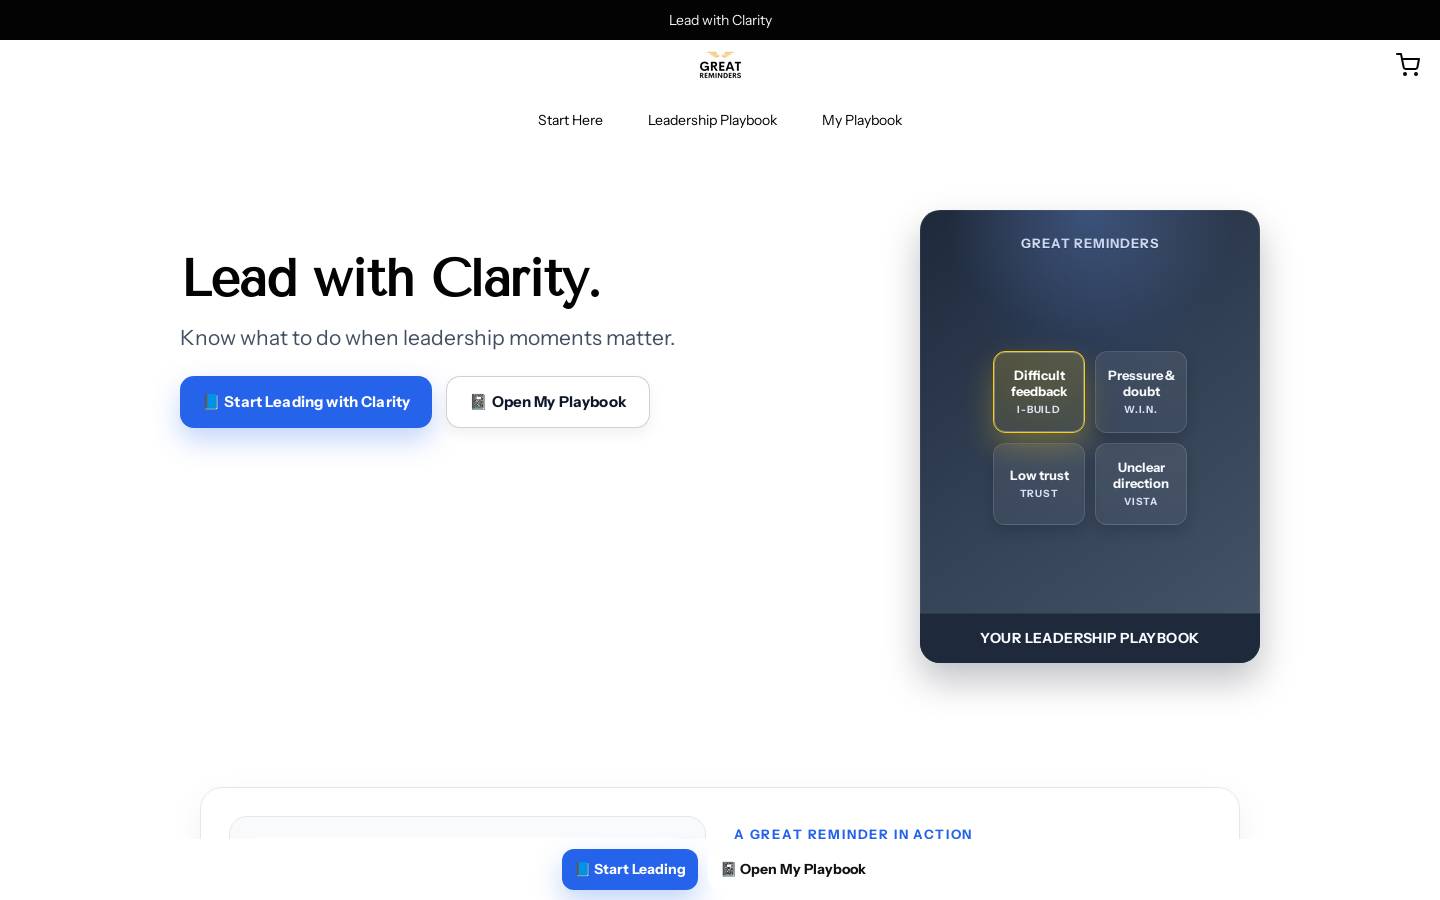The image size is (1440, 900).
Task: Select the Unclear direction VISTA tile
Action: coord(1141,484)
